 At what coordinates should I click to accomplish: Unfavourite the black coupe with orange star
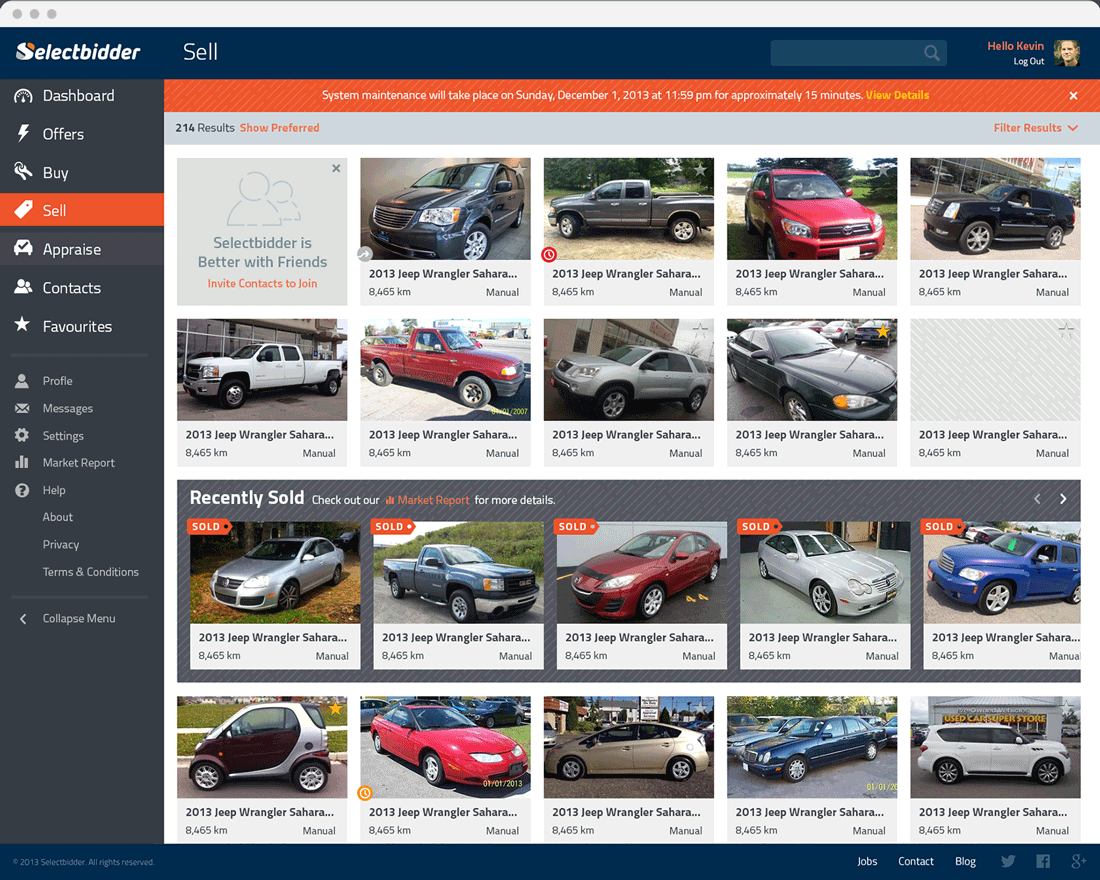(883, 331)
